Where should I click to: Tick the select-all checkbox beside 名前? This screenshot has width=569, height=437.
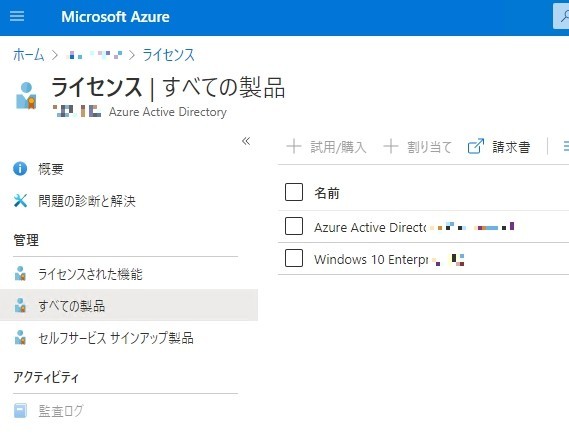(294, 192)
